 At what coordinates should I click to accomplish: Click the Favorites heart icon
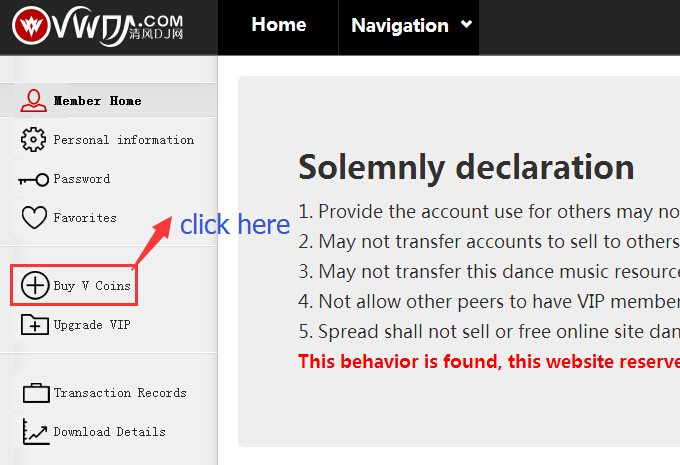click(34, 217)
